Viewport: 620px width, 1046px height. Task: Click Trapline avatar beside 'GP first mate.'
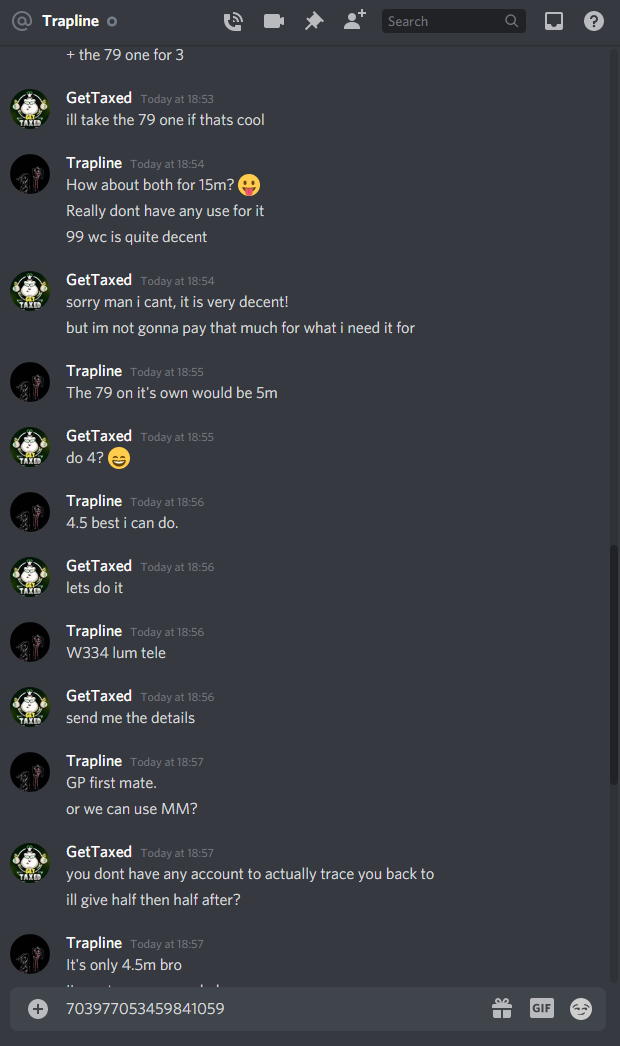[30, 772]
